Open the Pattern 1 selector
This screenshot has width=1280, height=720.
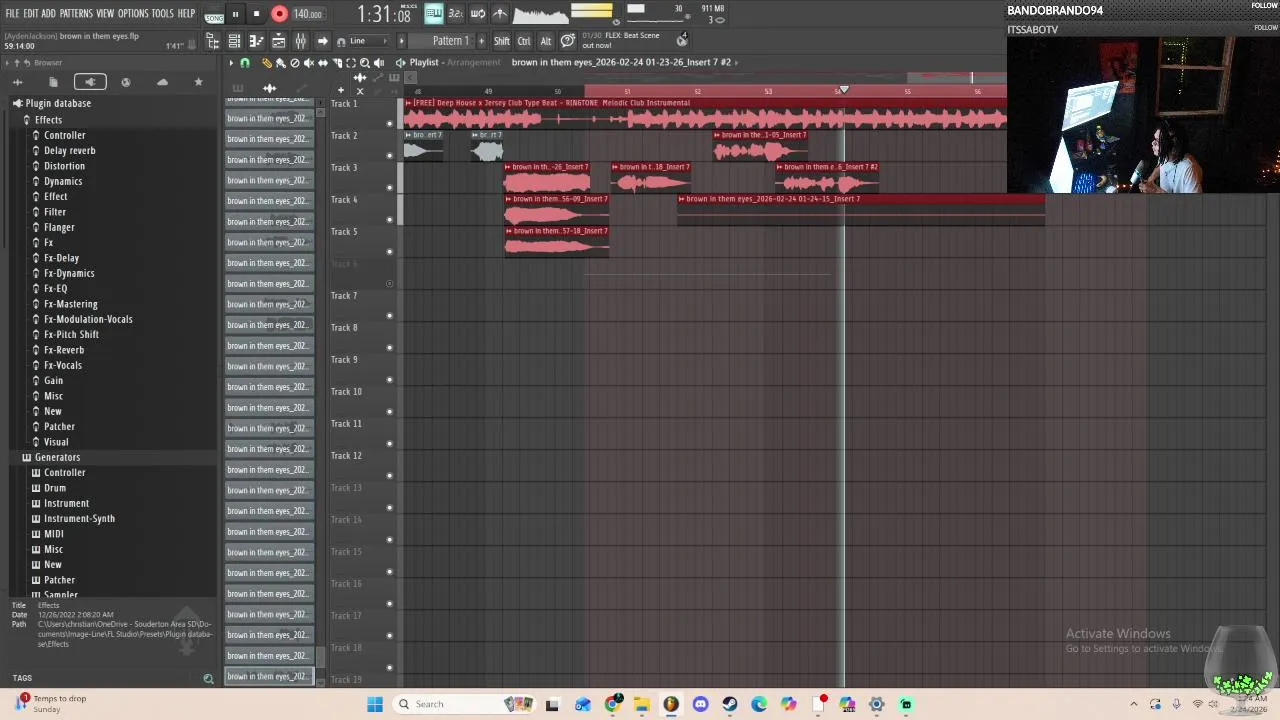[x=450, y=41]
